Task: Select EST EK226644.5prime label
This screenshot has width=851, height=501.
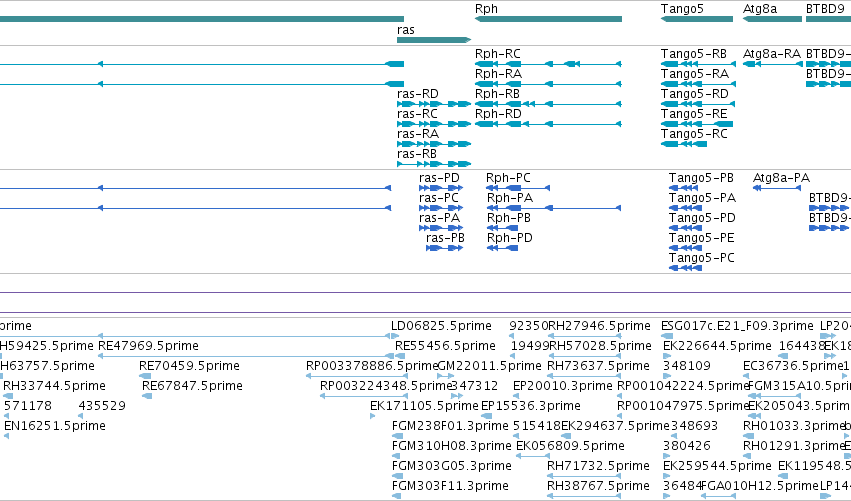Action: coord(717,346)
